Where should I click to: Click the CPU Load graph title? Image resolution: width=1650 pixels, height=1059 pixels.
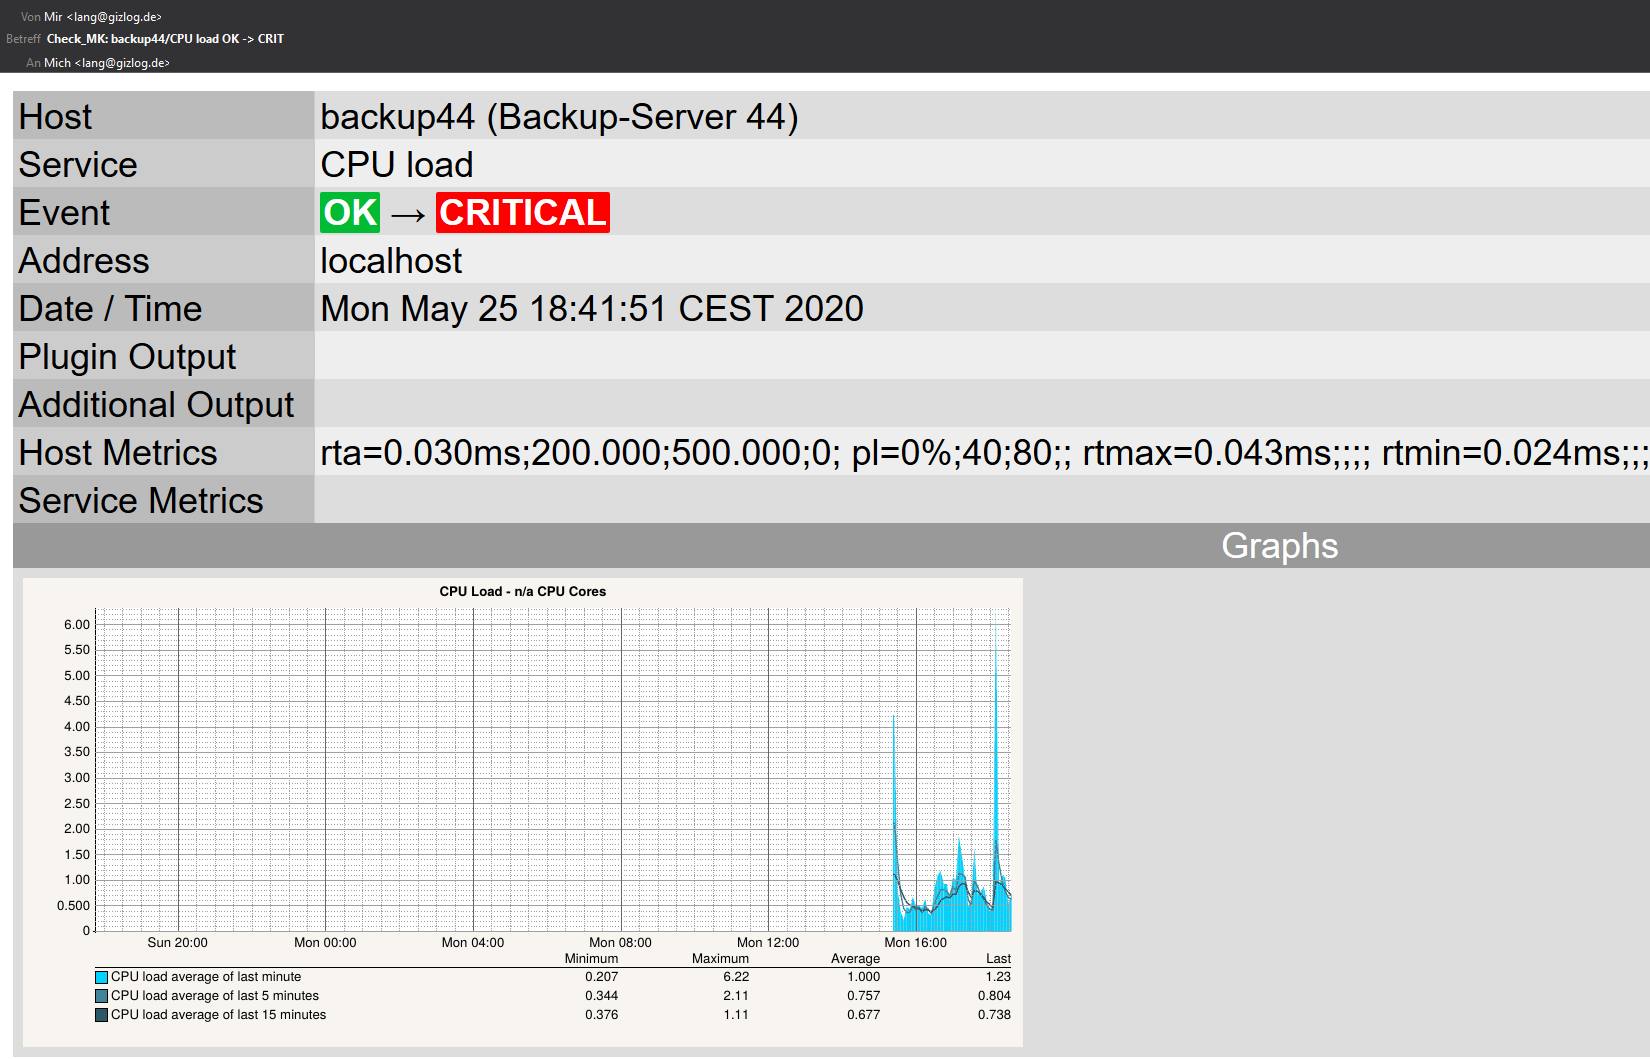click(523, 591)
